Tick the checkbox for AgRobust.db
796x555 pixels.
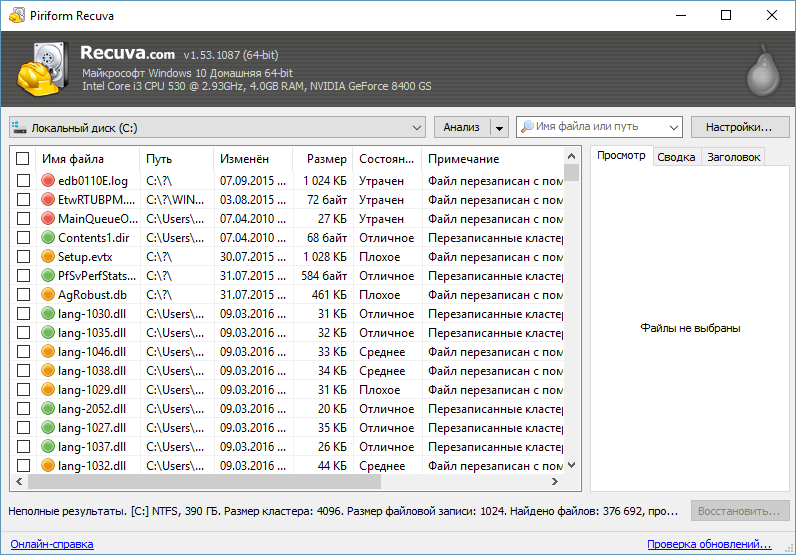(x=23, y=295)
